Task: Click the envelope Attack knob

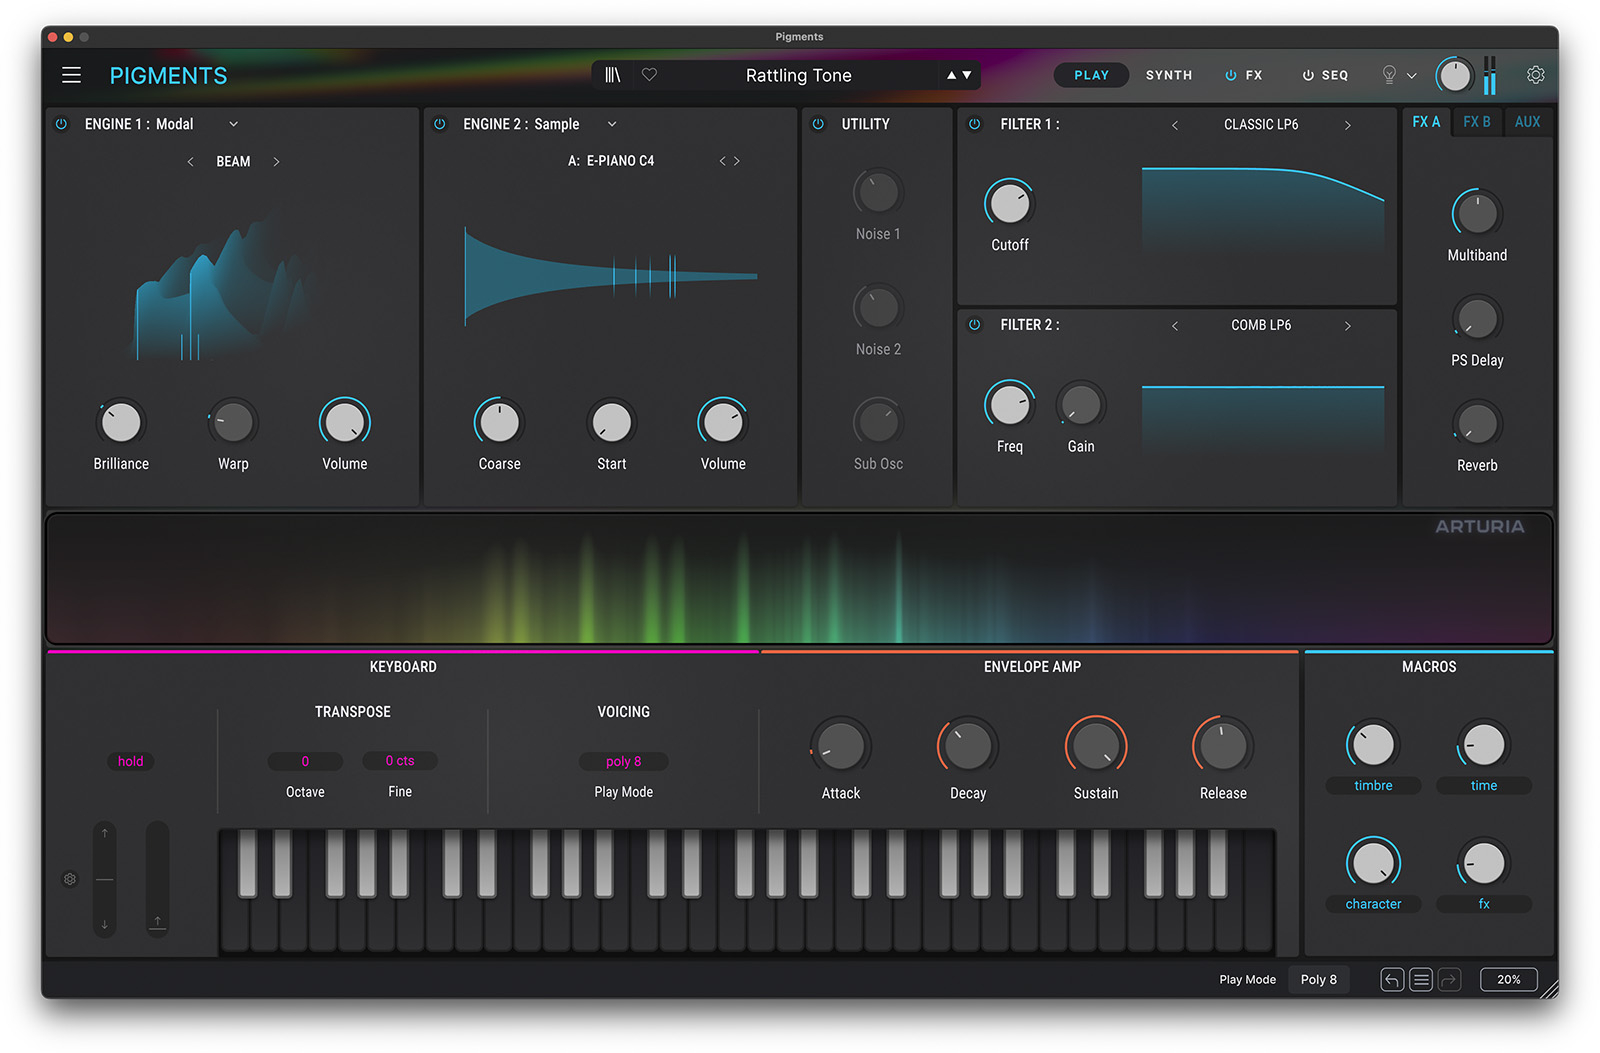Action: click(x=840, y=746)
